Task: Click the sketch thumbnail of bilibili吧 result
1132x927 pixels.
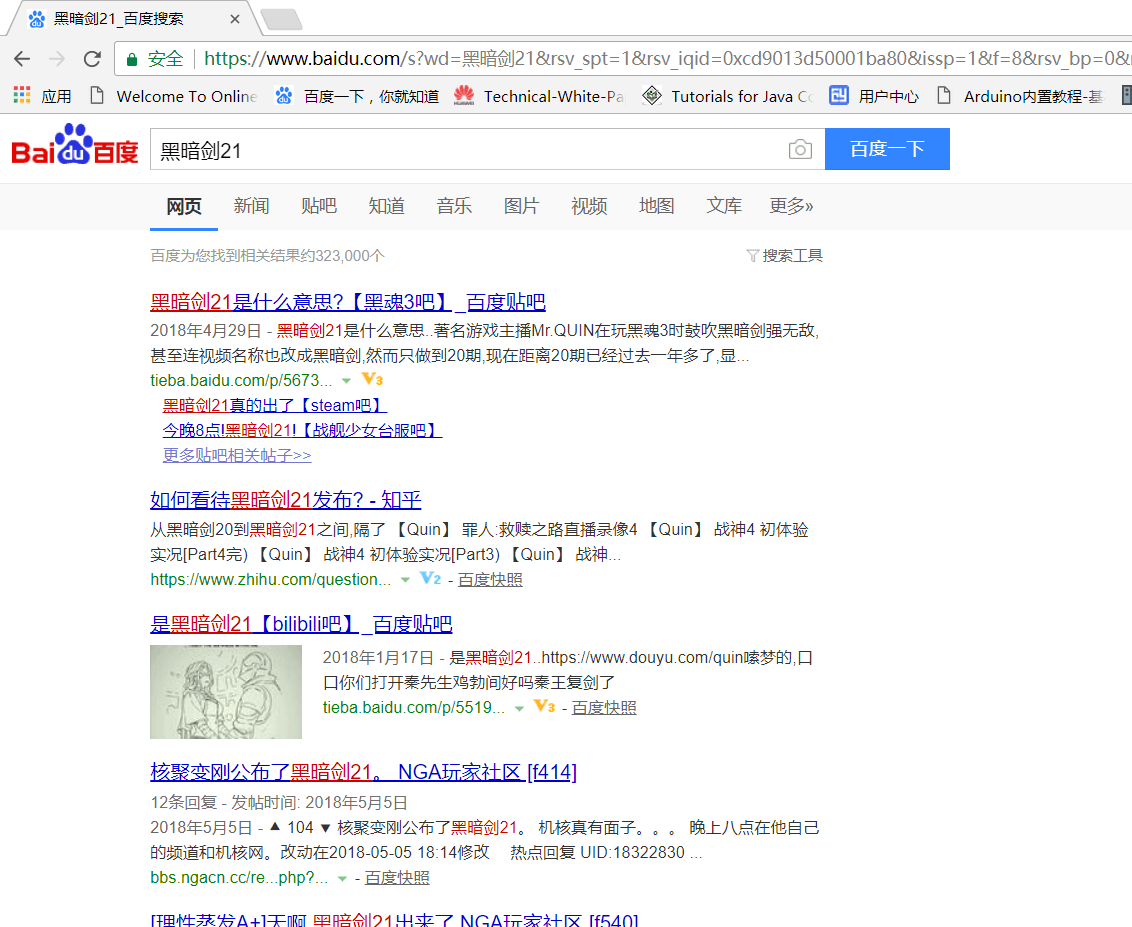Action: point(226,692)
